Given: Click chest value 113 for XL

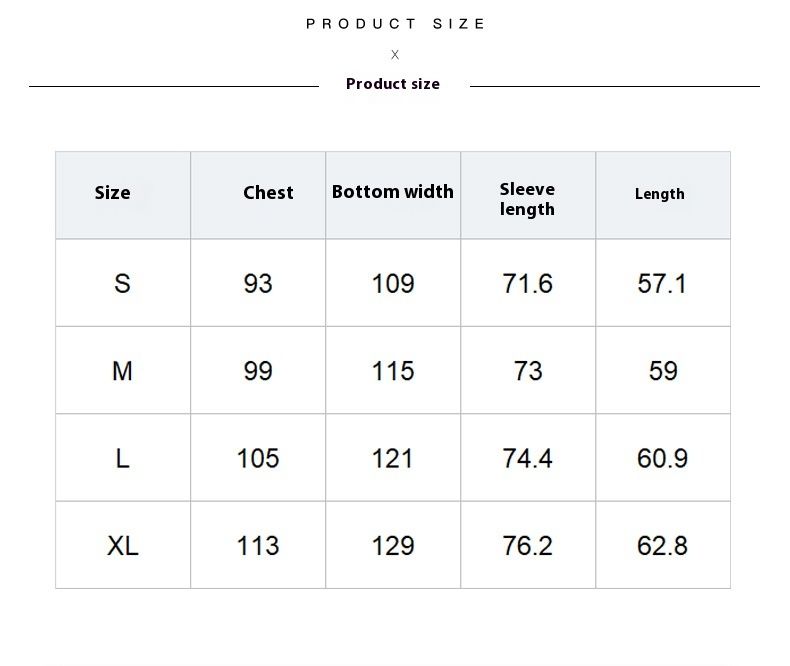Looking at the screenshot, I should pyautogui.click(x=258, y=546).
